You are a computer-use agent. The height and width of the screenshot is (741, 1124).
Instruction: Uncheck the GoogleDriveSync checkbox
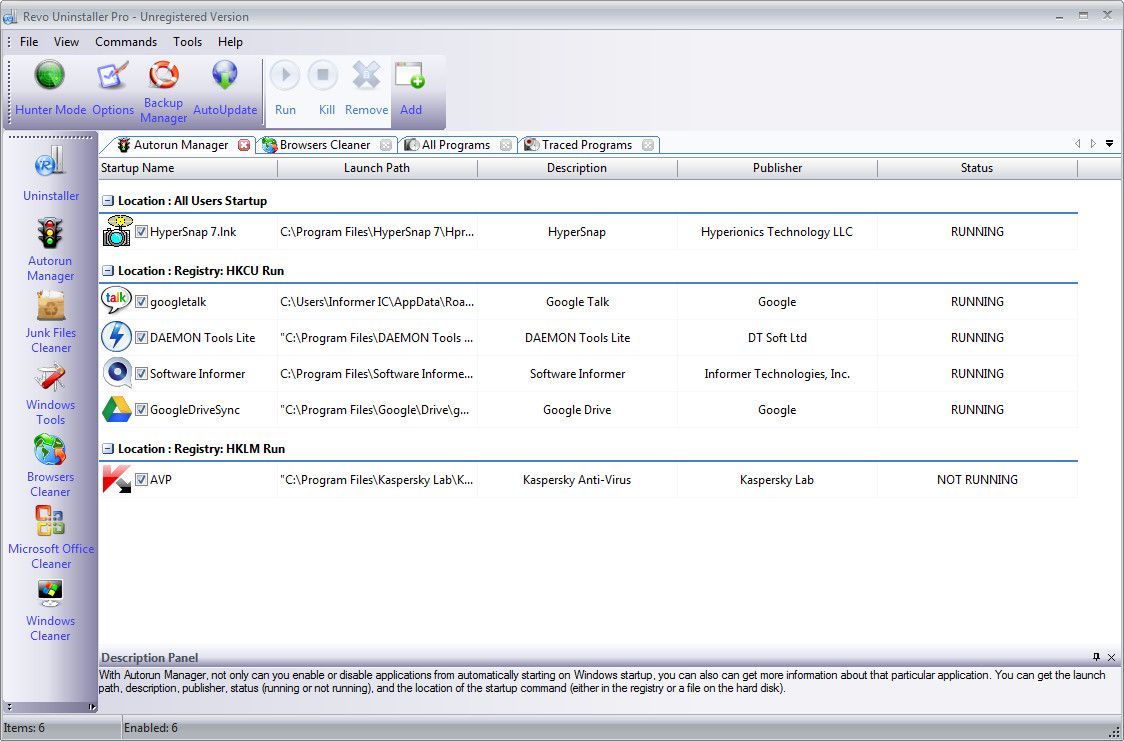pos(142,409)
